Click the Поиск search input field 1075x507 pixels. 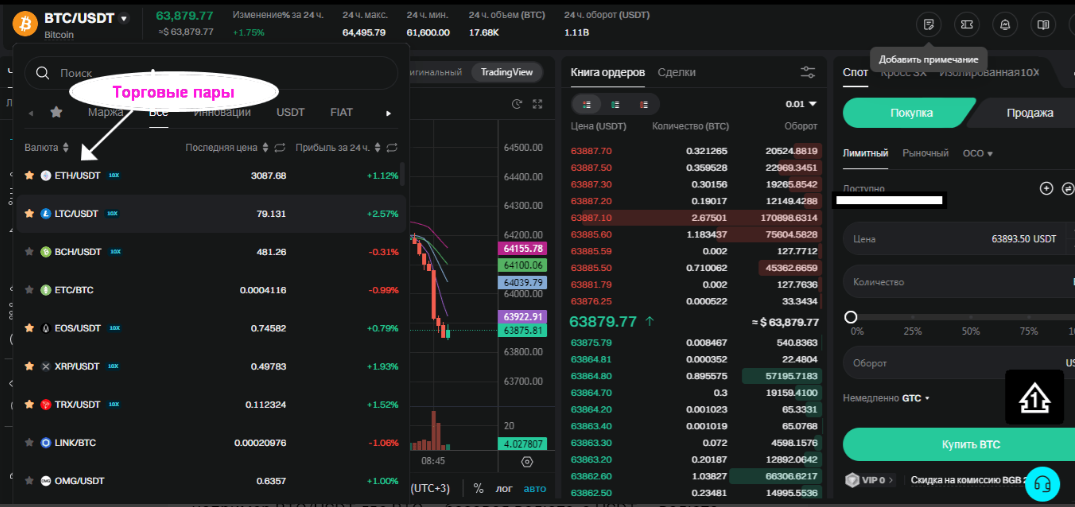tap(211, 73)
